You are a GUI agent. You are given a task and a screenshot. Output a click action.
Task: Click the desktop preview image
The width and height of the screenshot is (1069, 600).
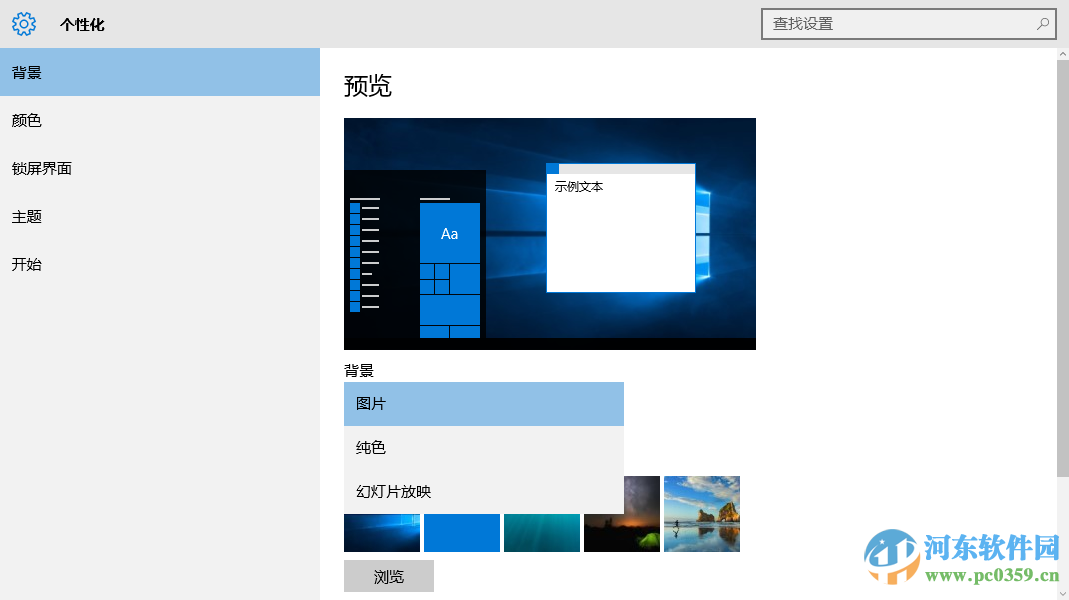click(x=550, y=233)
